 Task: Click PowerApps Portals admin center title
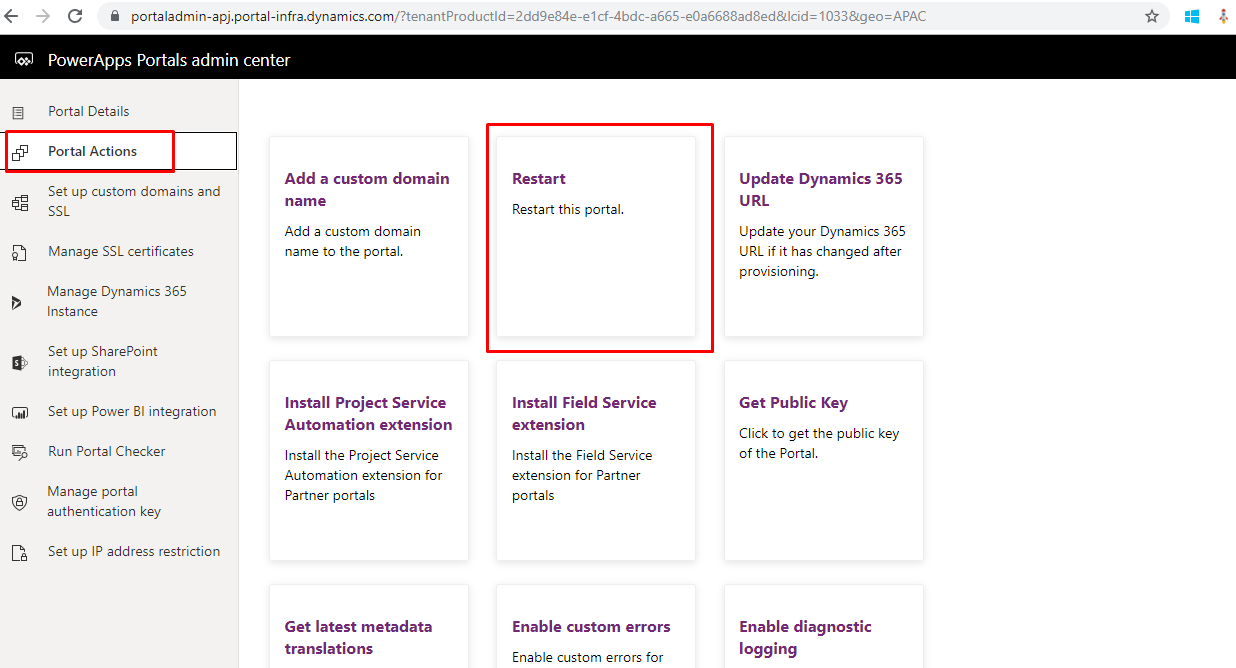pos(169,60)
